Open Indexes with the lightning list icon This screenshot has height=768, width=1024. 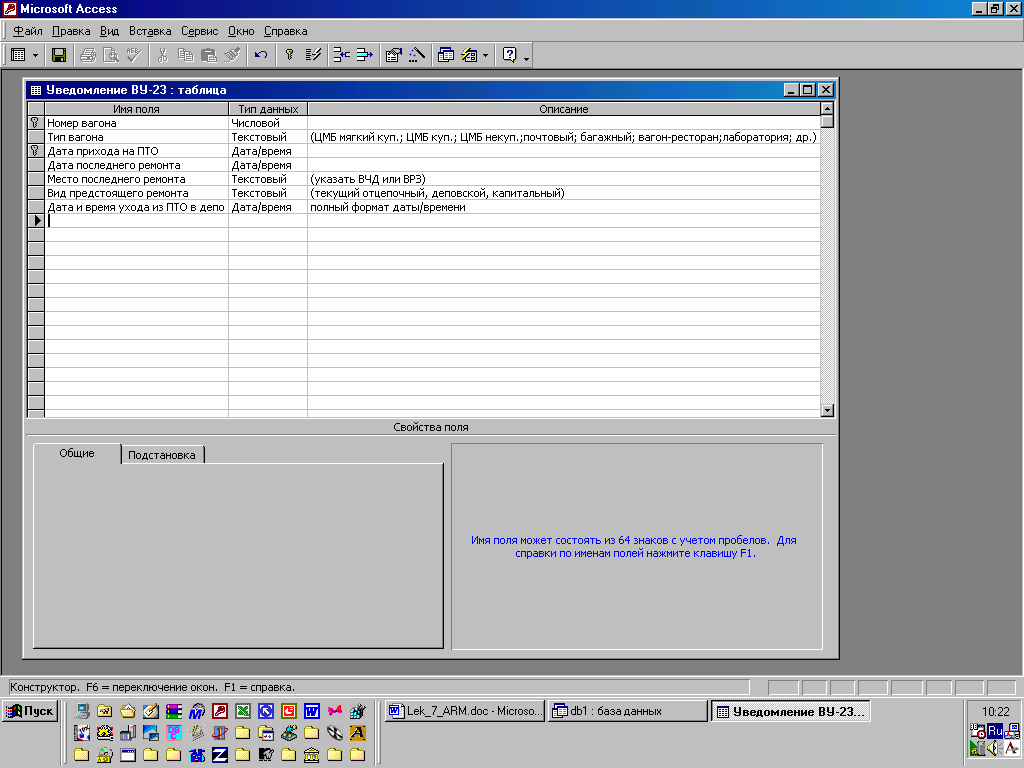(x=313, y=56)
